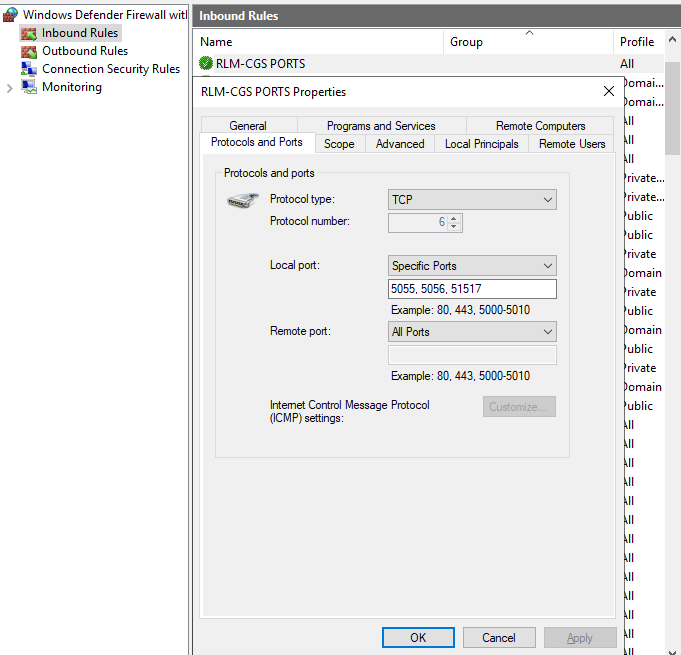Screen dimensions: 681x655
Task: Select the Outbound Rules tree icon
Action: point(29,51)
